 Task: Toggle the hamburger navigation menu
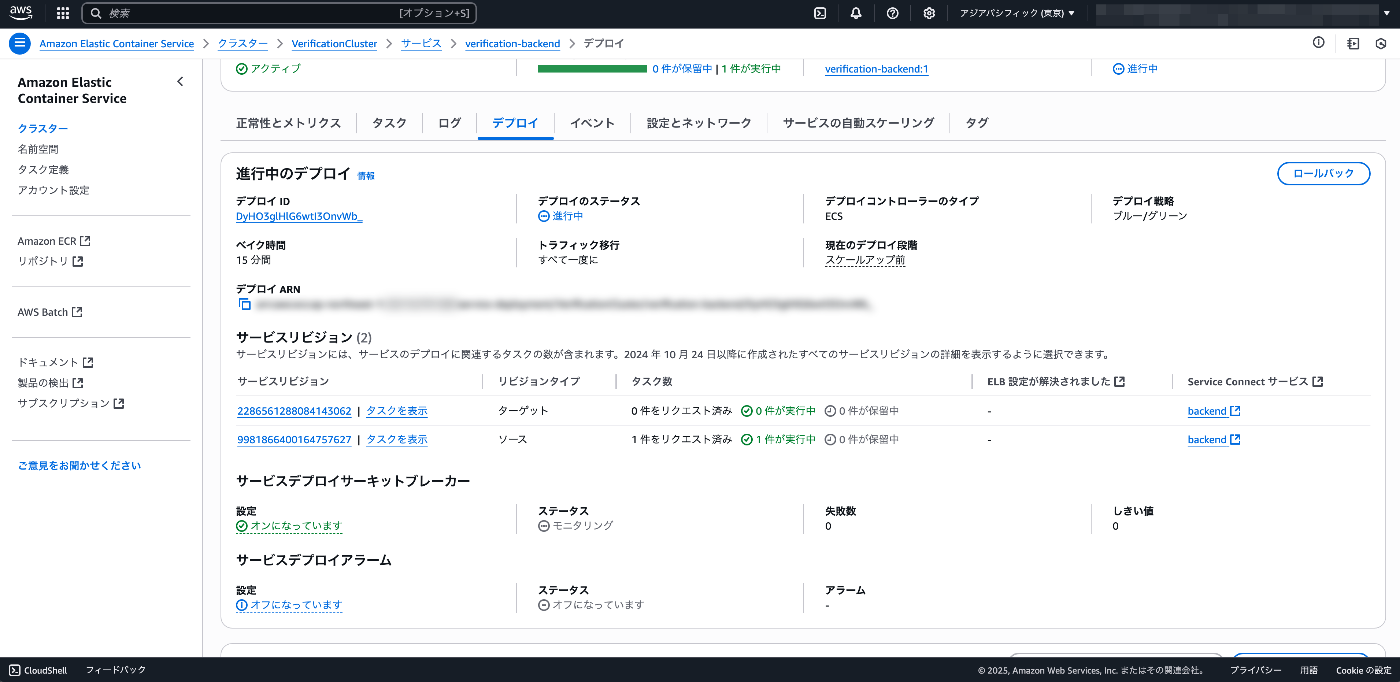tap(20, 44)
